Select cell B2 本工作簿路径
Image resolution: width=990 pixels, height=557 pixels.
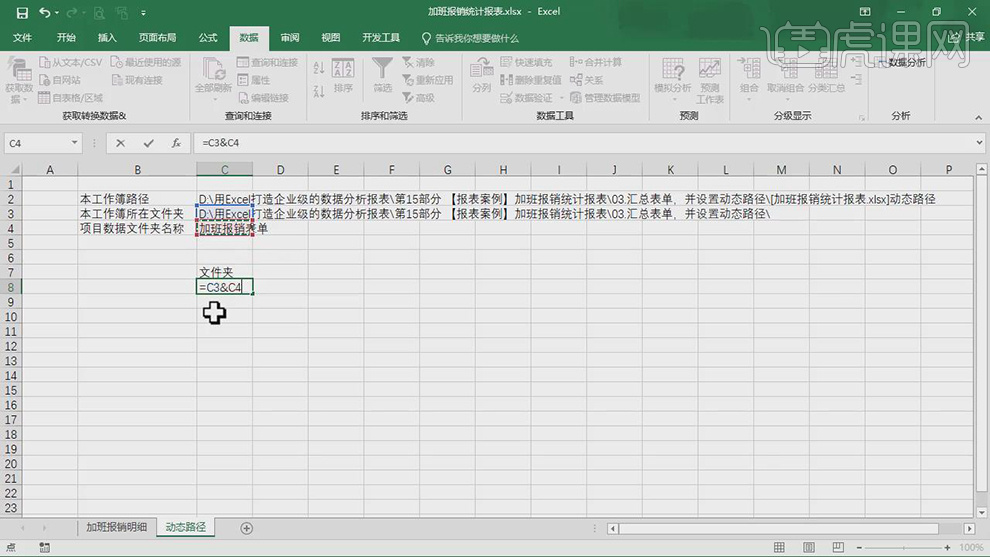137,199
